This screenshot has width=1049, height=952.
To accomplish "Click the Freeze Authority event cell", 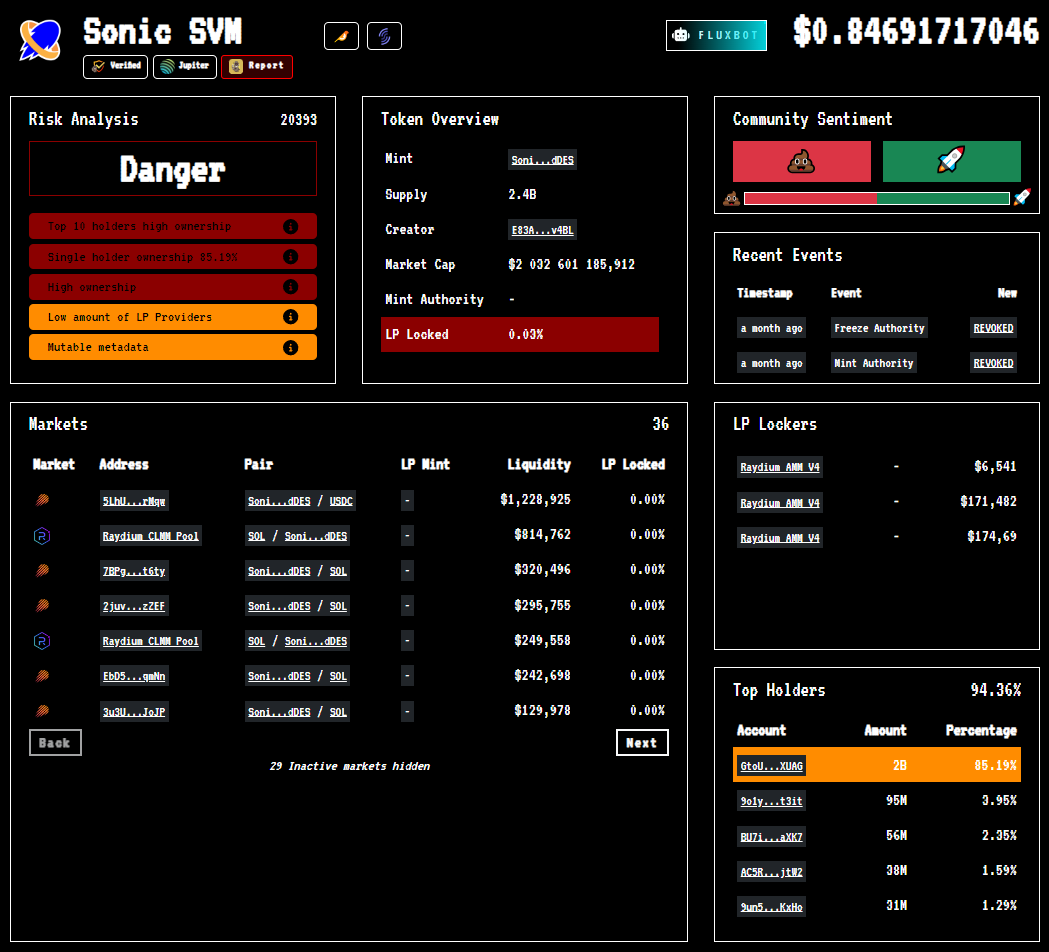I will [x=879, y=328].
